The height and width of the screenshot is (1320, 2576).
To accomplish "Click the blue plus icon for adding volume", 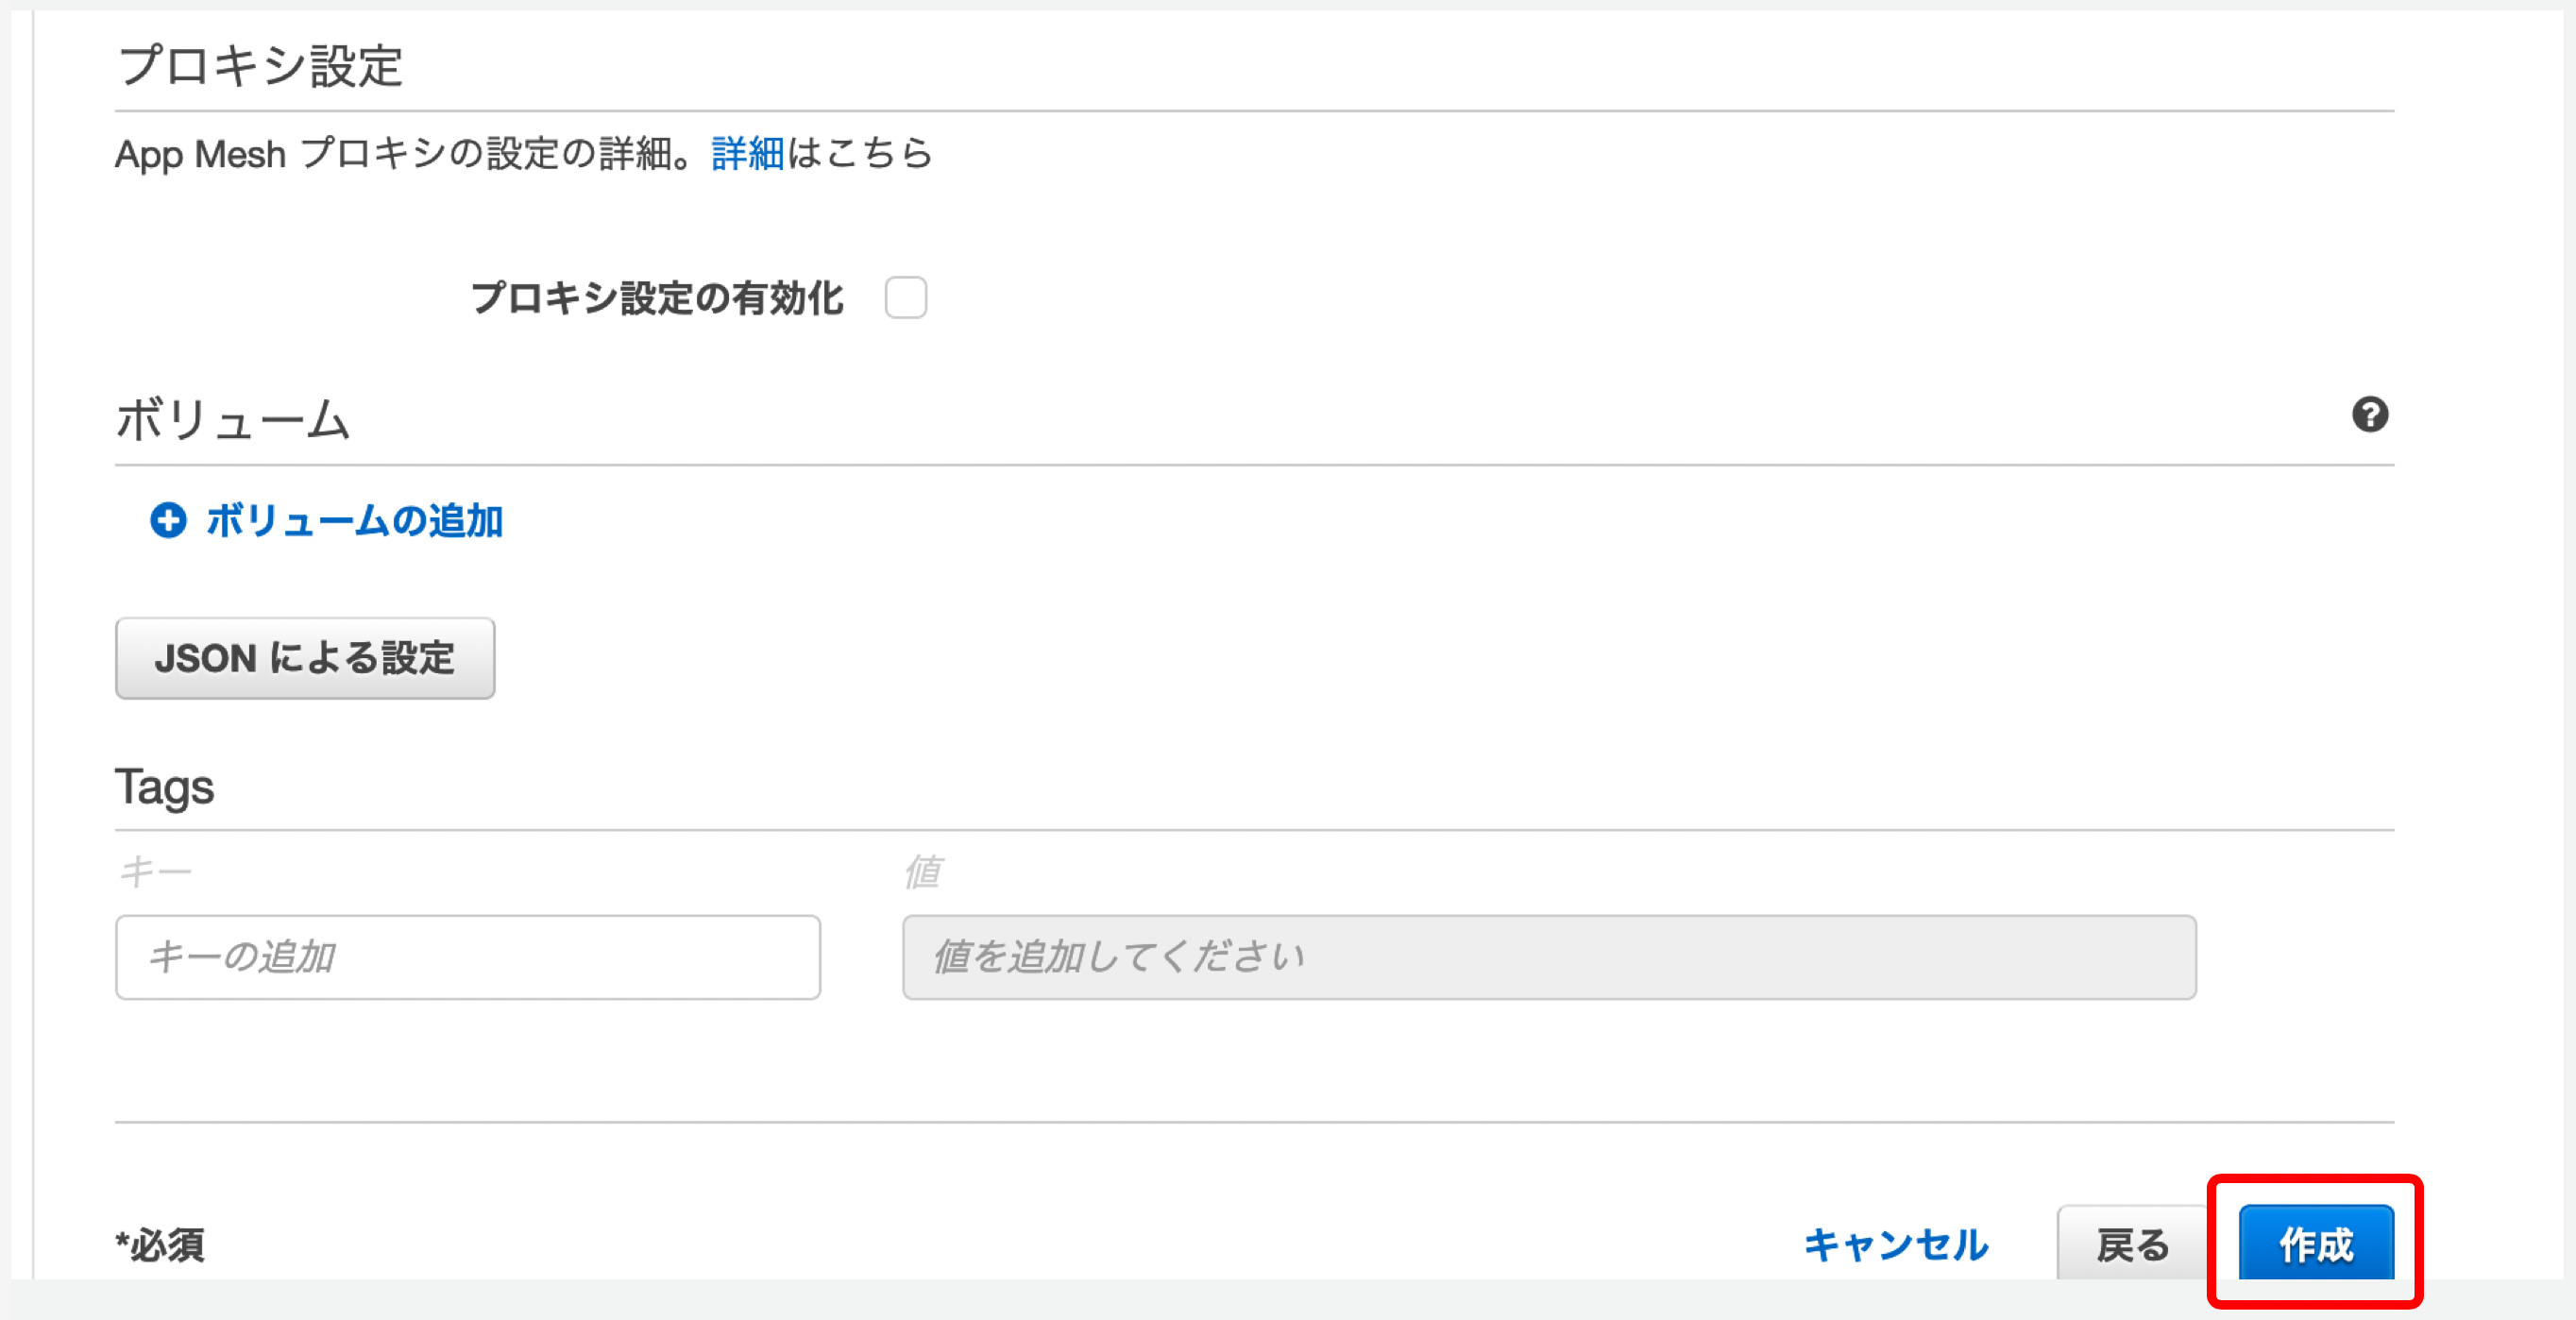I will tap(168, 520).
